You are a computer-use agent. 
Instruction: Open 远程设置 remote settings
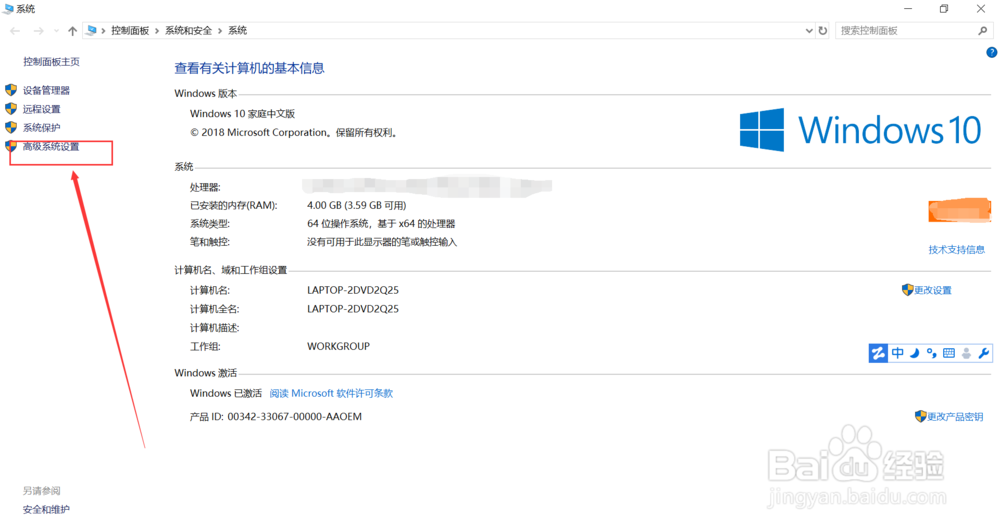[x=41, y=109]
